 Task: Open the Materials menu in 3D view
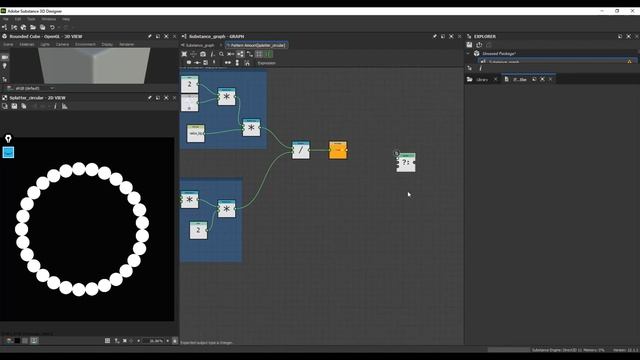pyautogui.click(x=27, y=44)
